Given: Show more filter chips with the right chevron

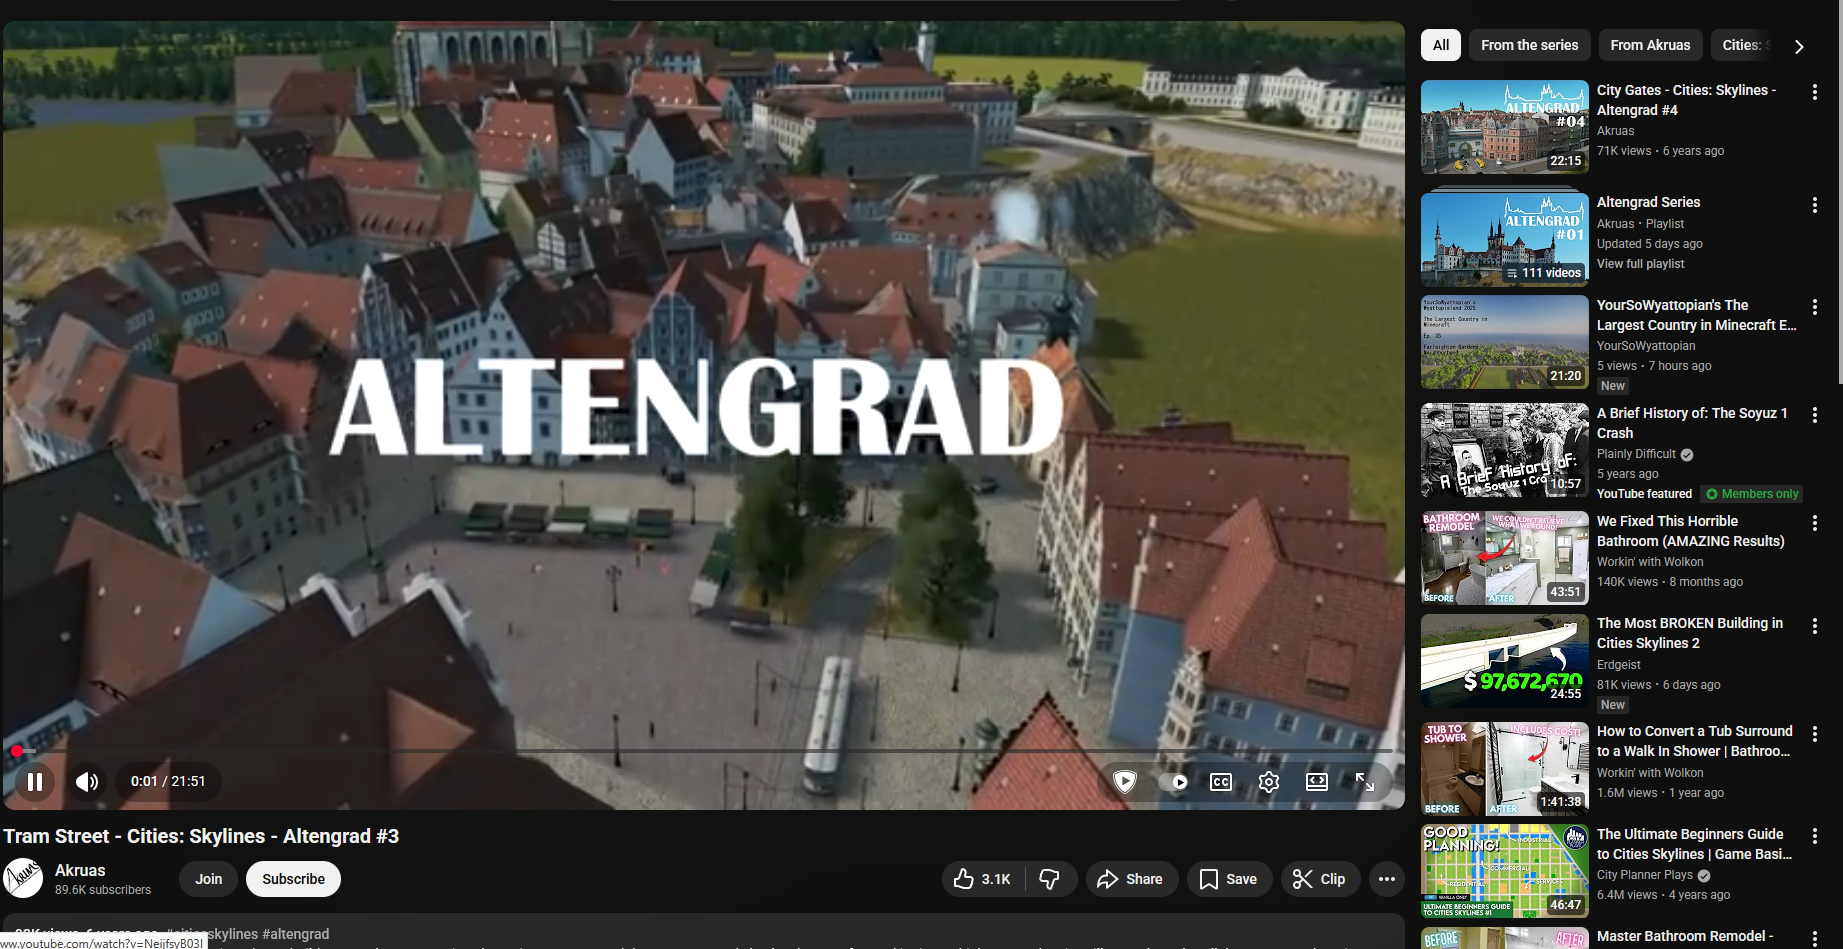Looking at the screenshot, I should point(1799,46).
